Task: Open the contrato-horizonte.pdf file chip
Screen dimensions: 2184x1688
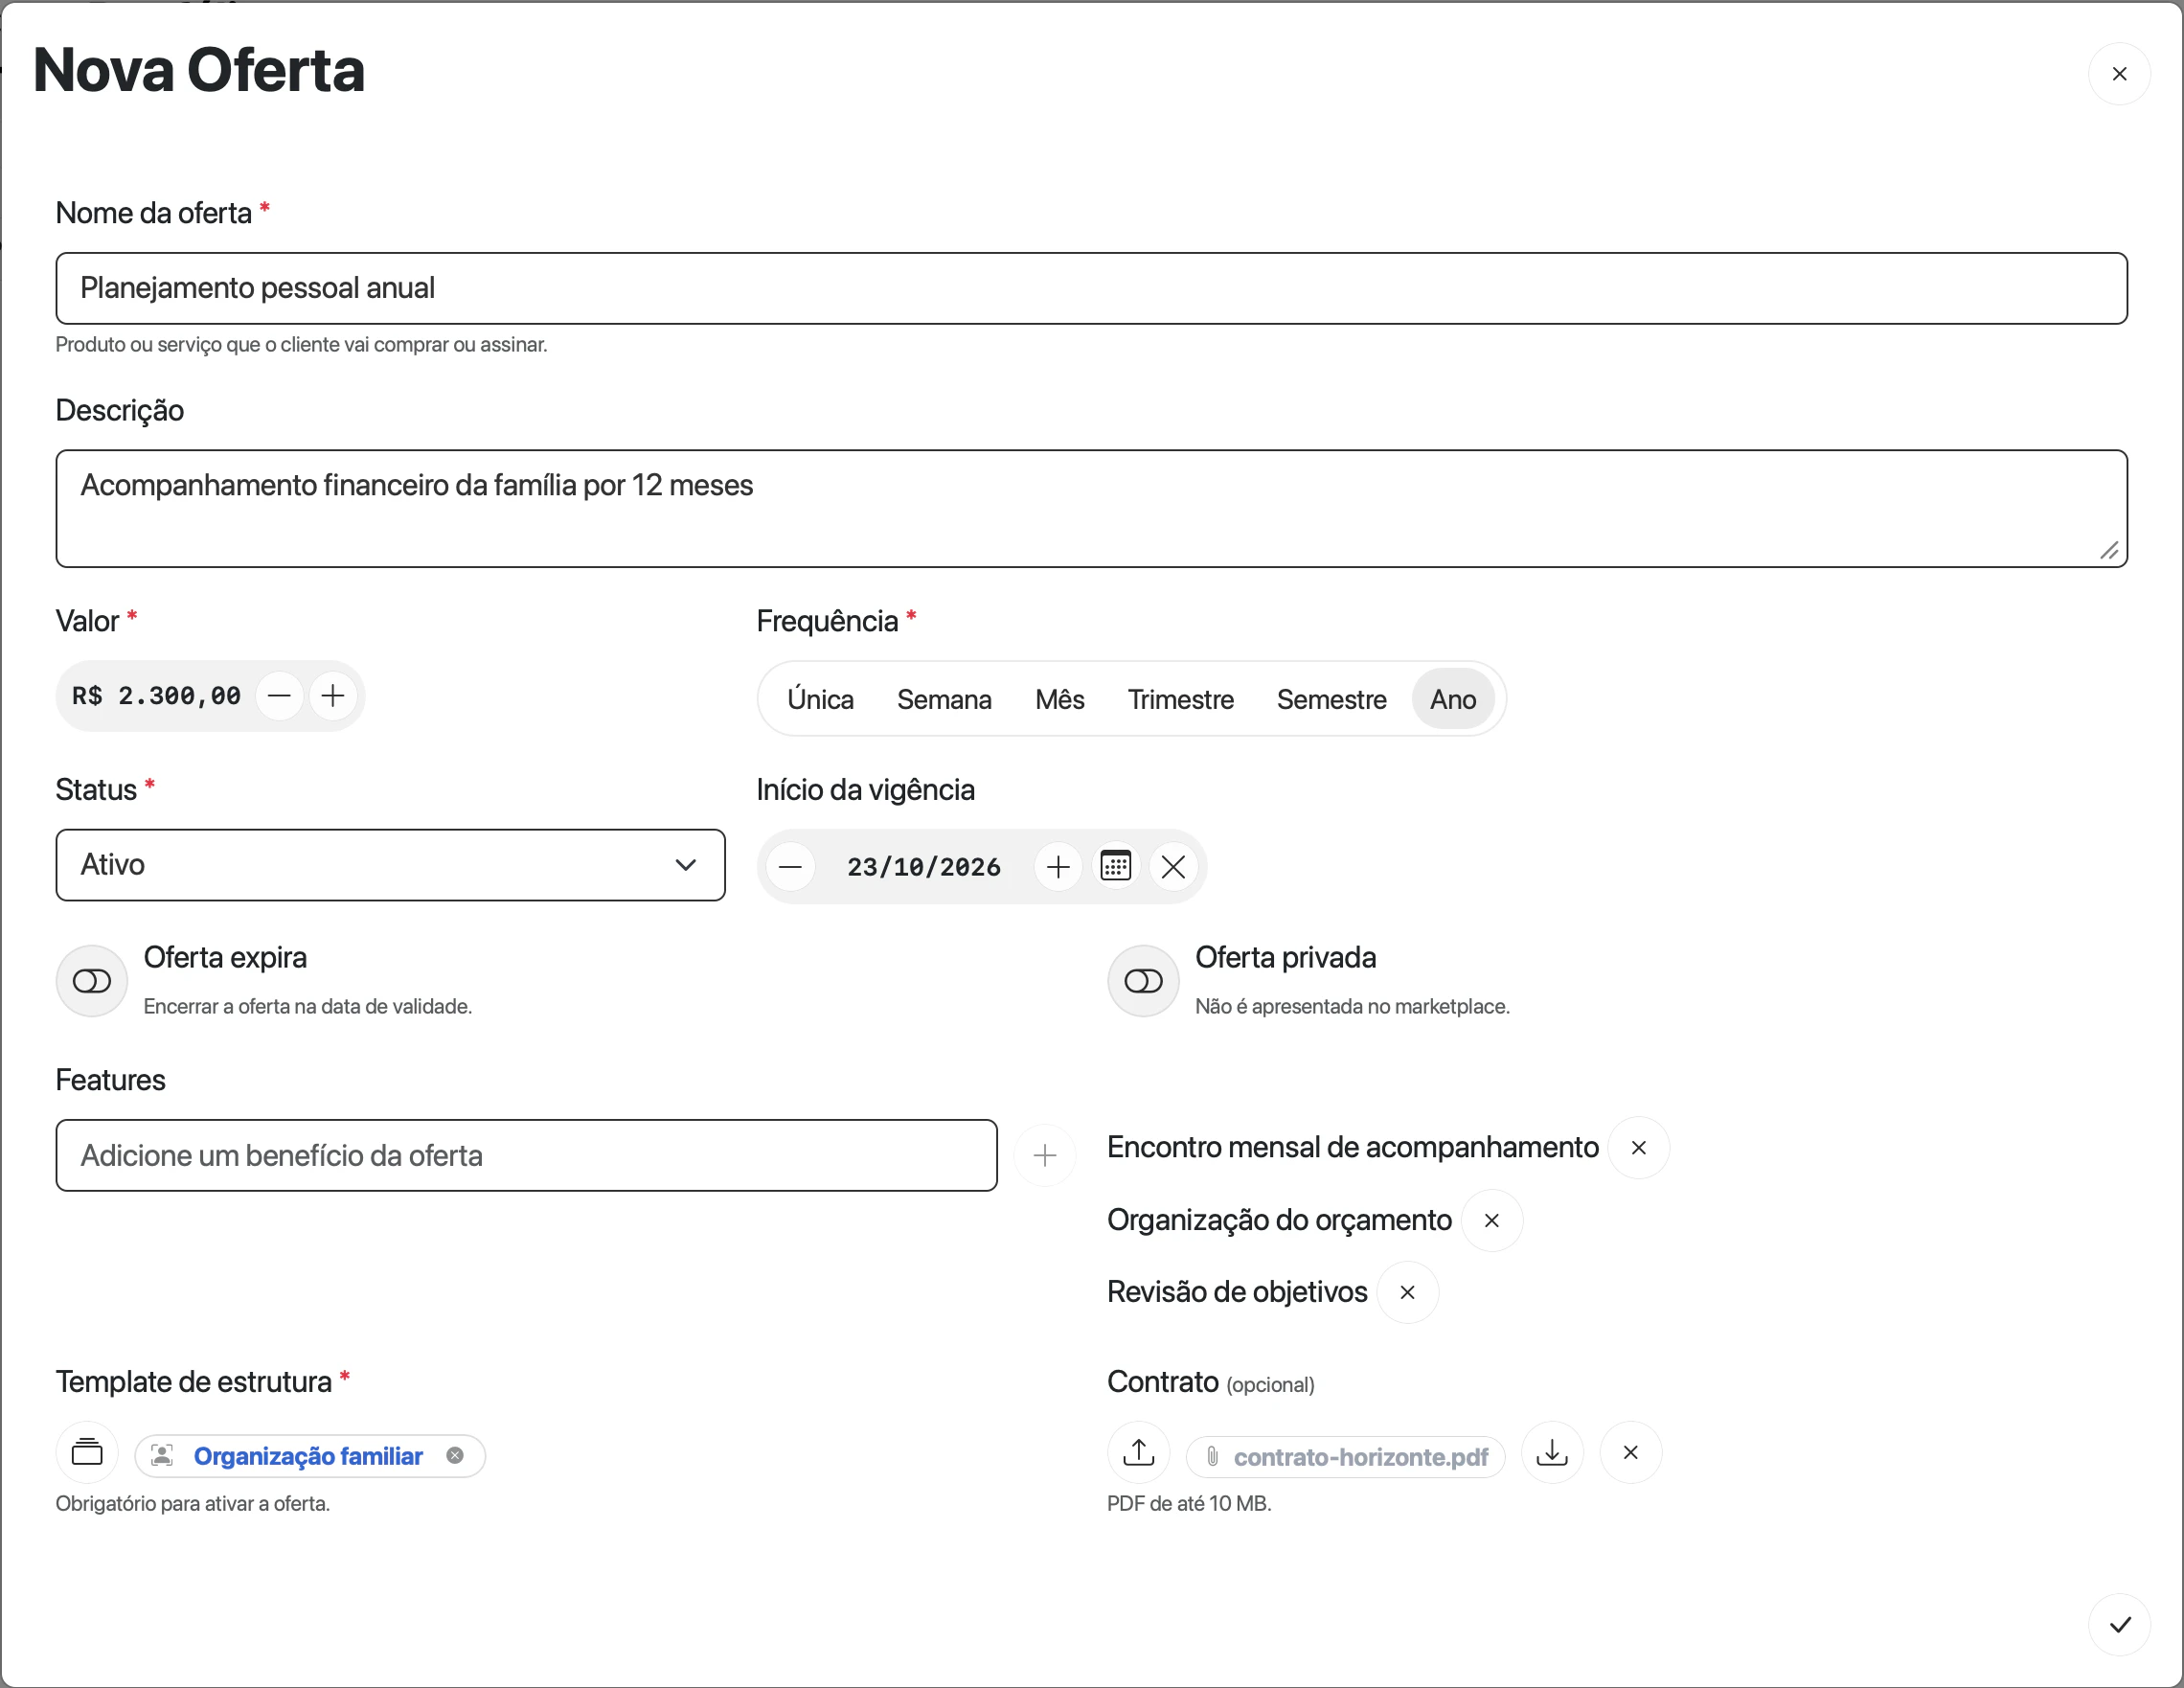Action: [x=1345, y=1456]
